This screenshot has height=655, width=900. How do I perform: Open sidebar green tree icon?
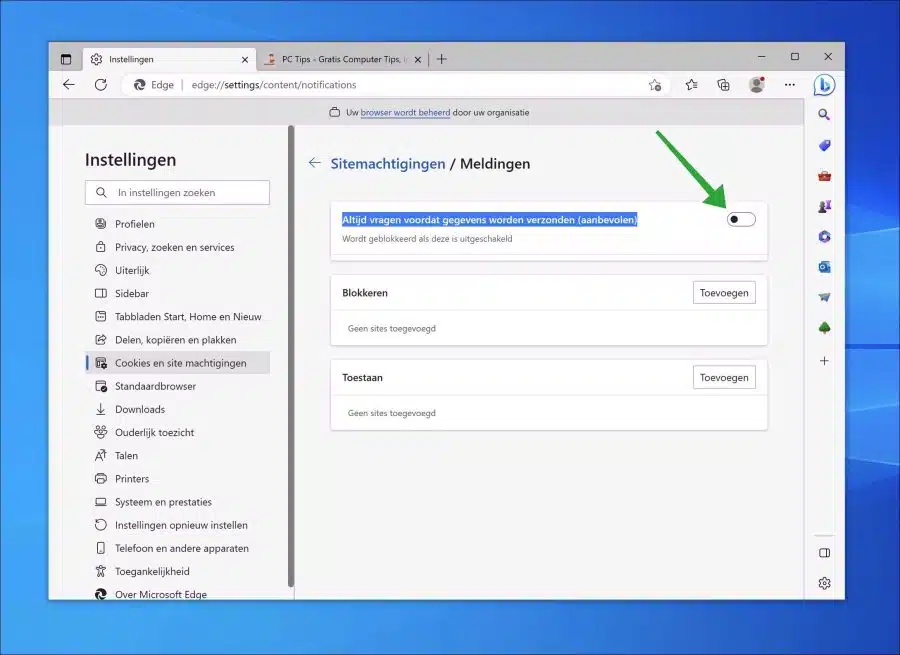click(x=824, y=328)
